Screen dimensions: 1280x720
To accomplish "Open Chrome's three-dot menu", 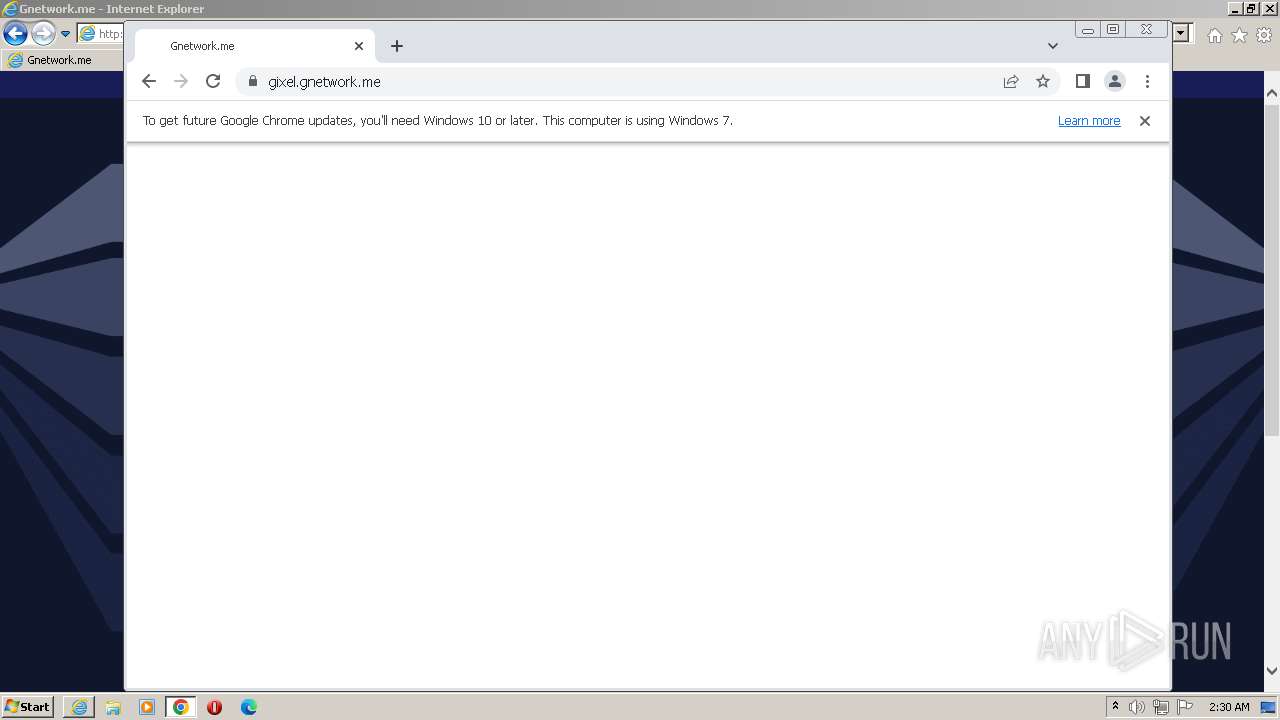I will [x=1147, y=82].
